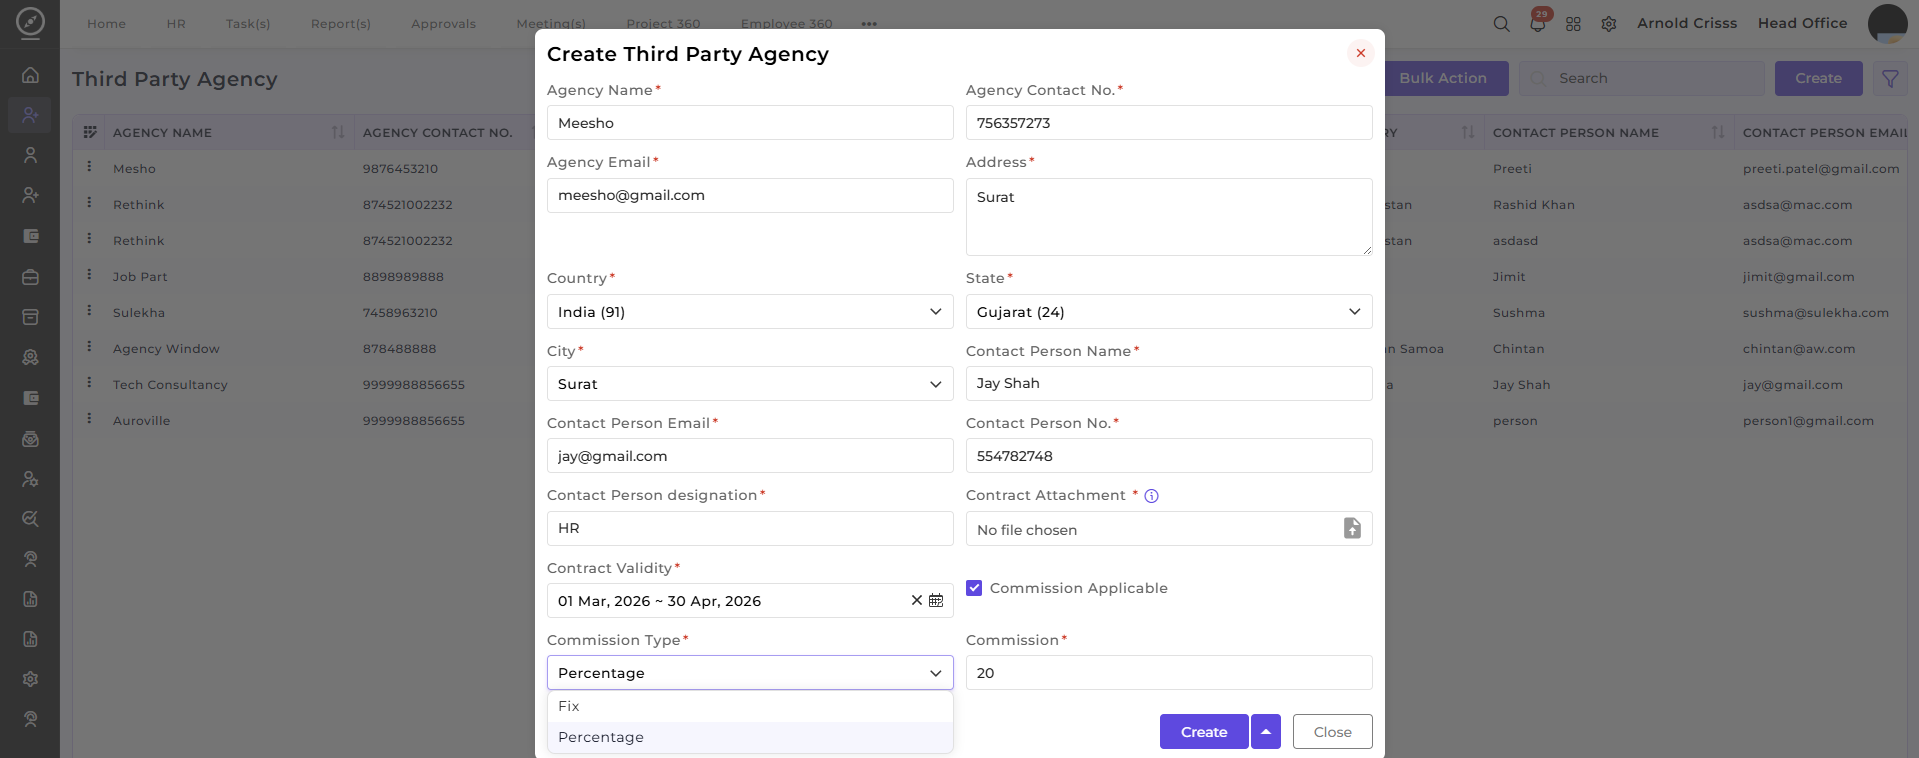Open Employee 360 menu
Viewport: 1919px width, 758px height.
pyautogui.click(x=786, y=24)
